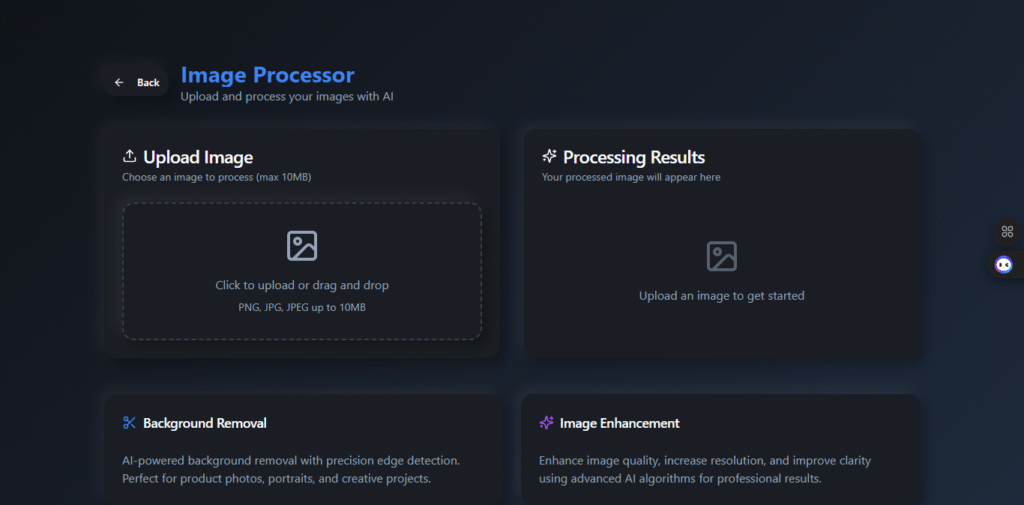Click the placeholder image icon in Processing Results

(x=722, y=256)
